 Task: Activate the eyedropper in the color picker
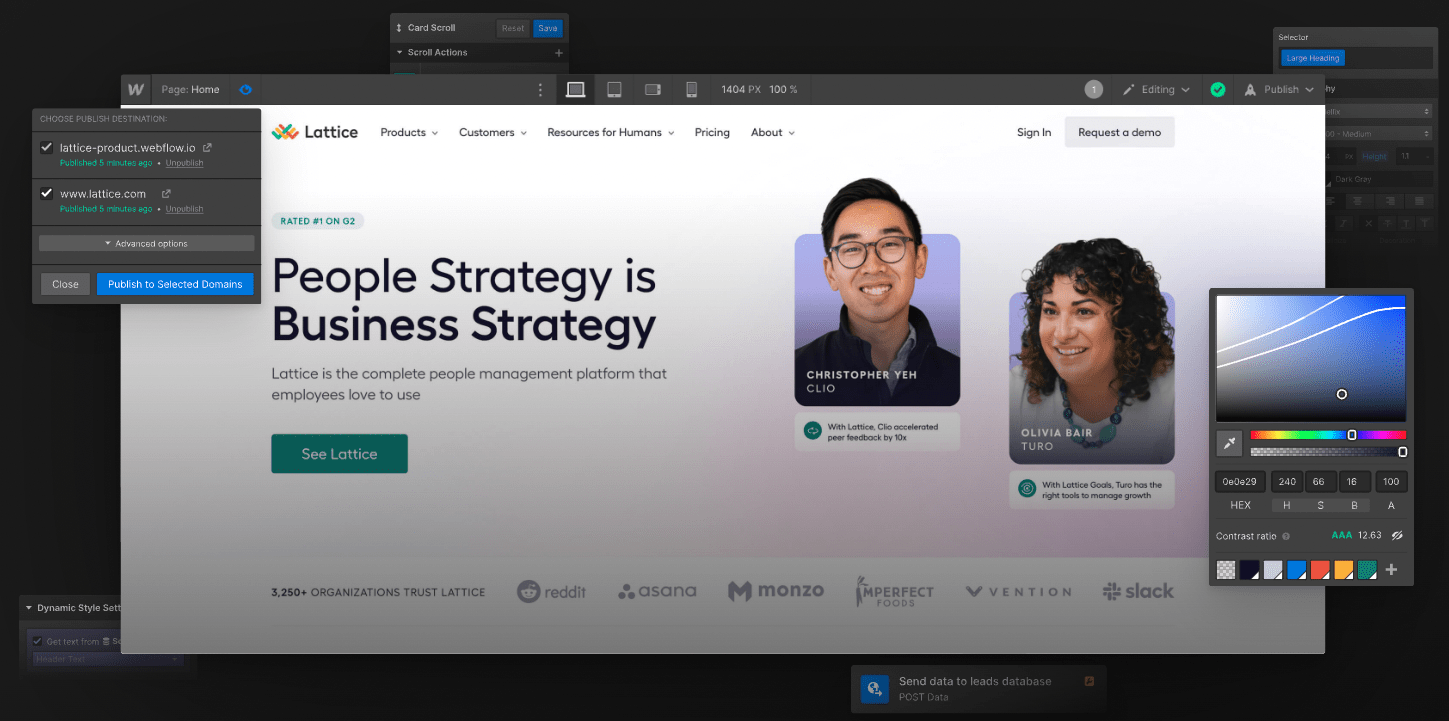pos(1228,443)
